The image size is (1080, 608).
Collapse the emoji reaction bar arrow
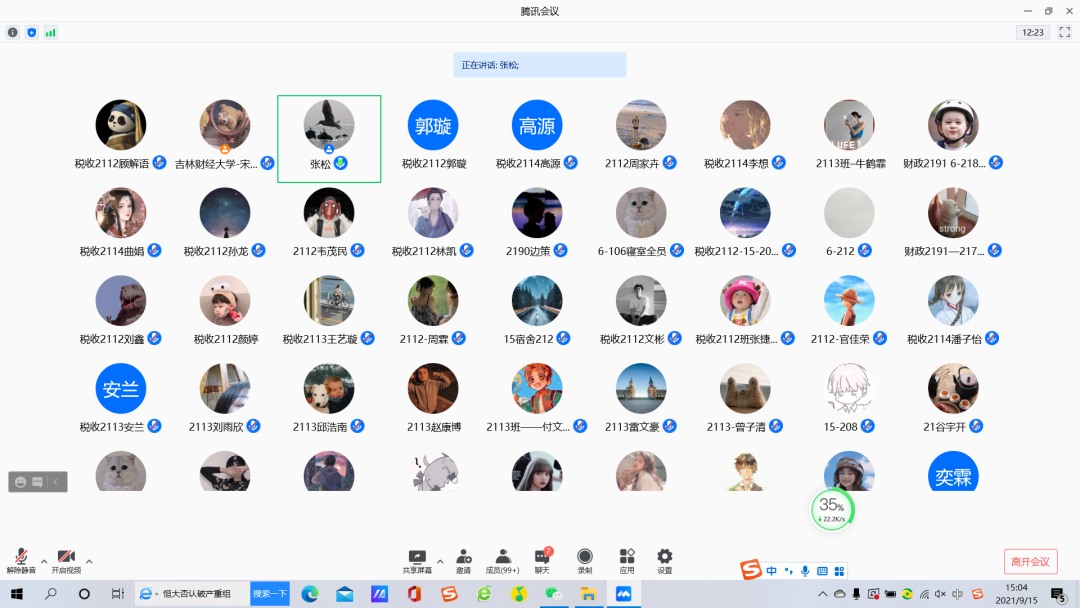point(57,482)
